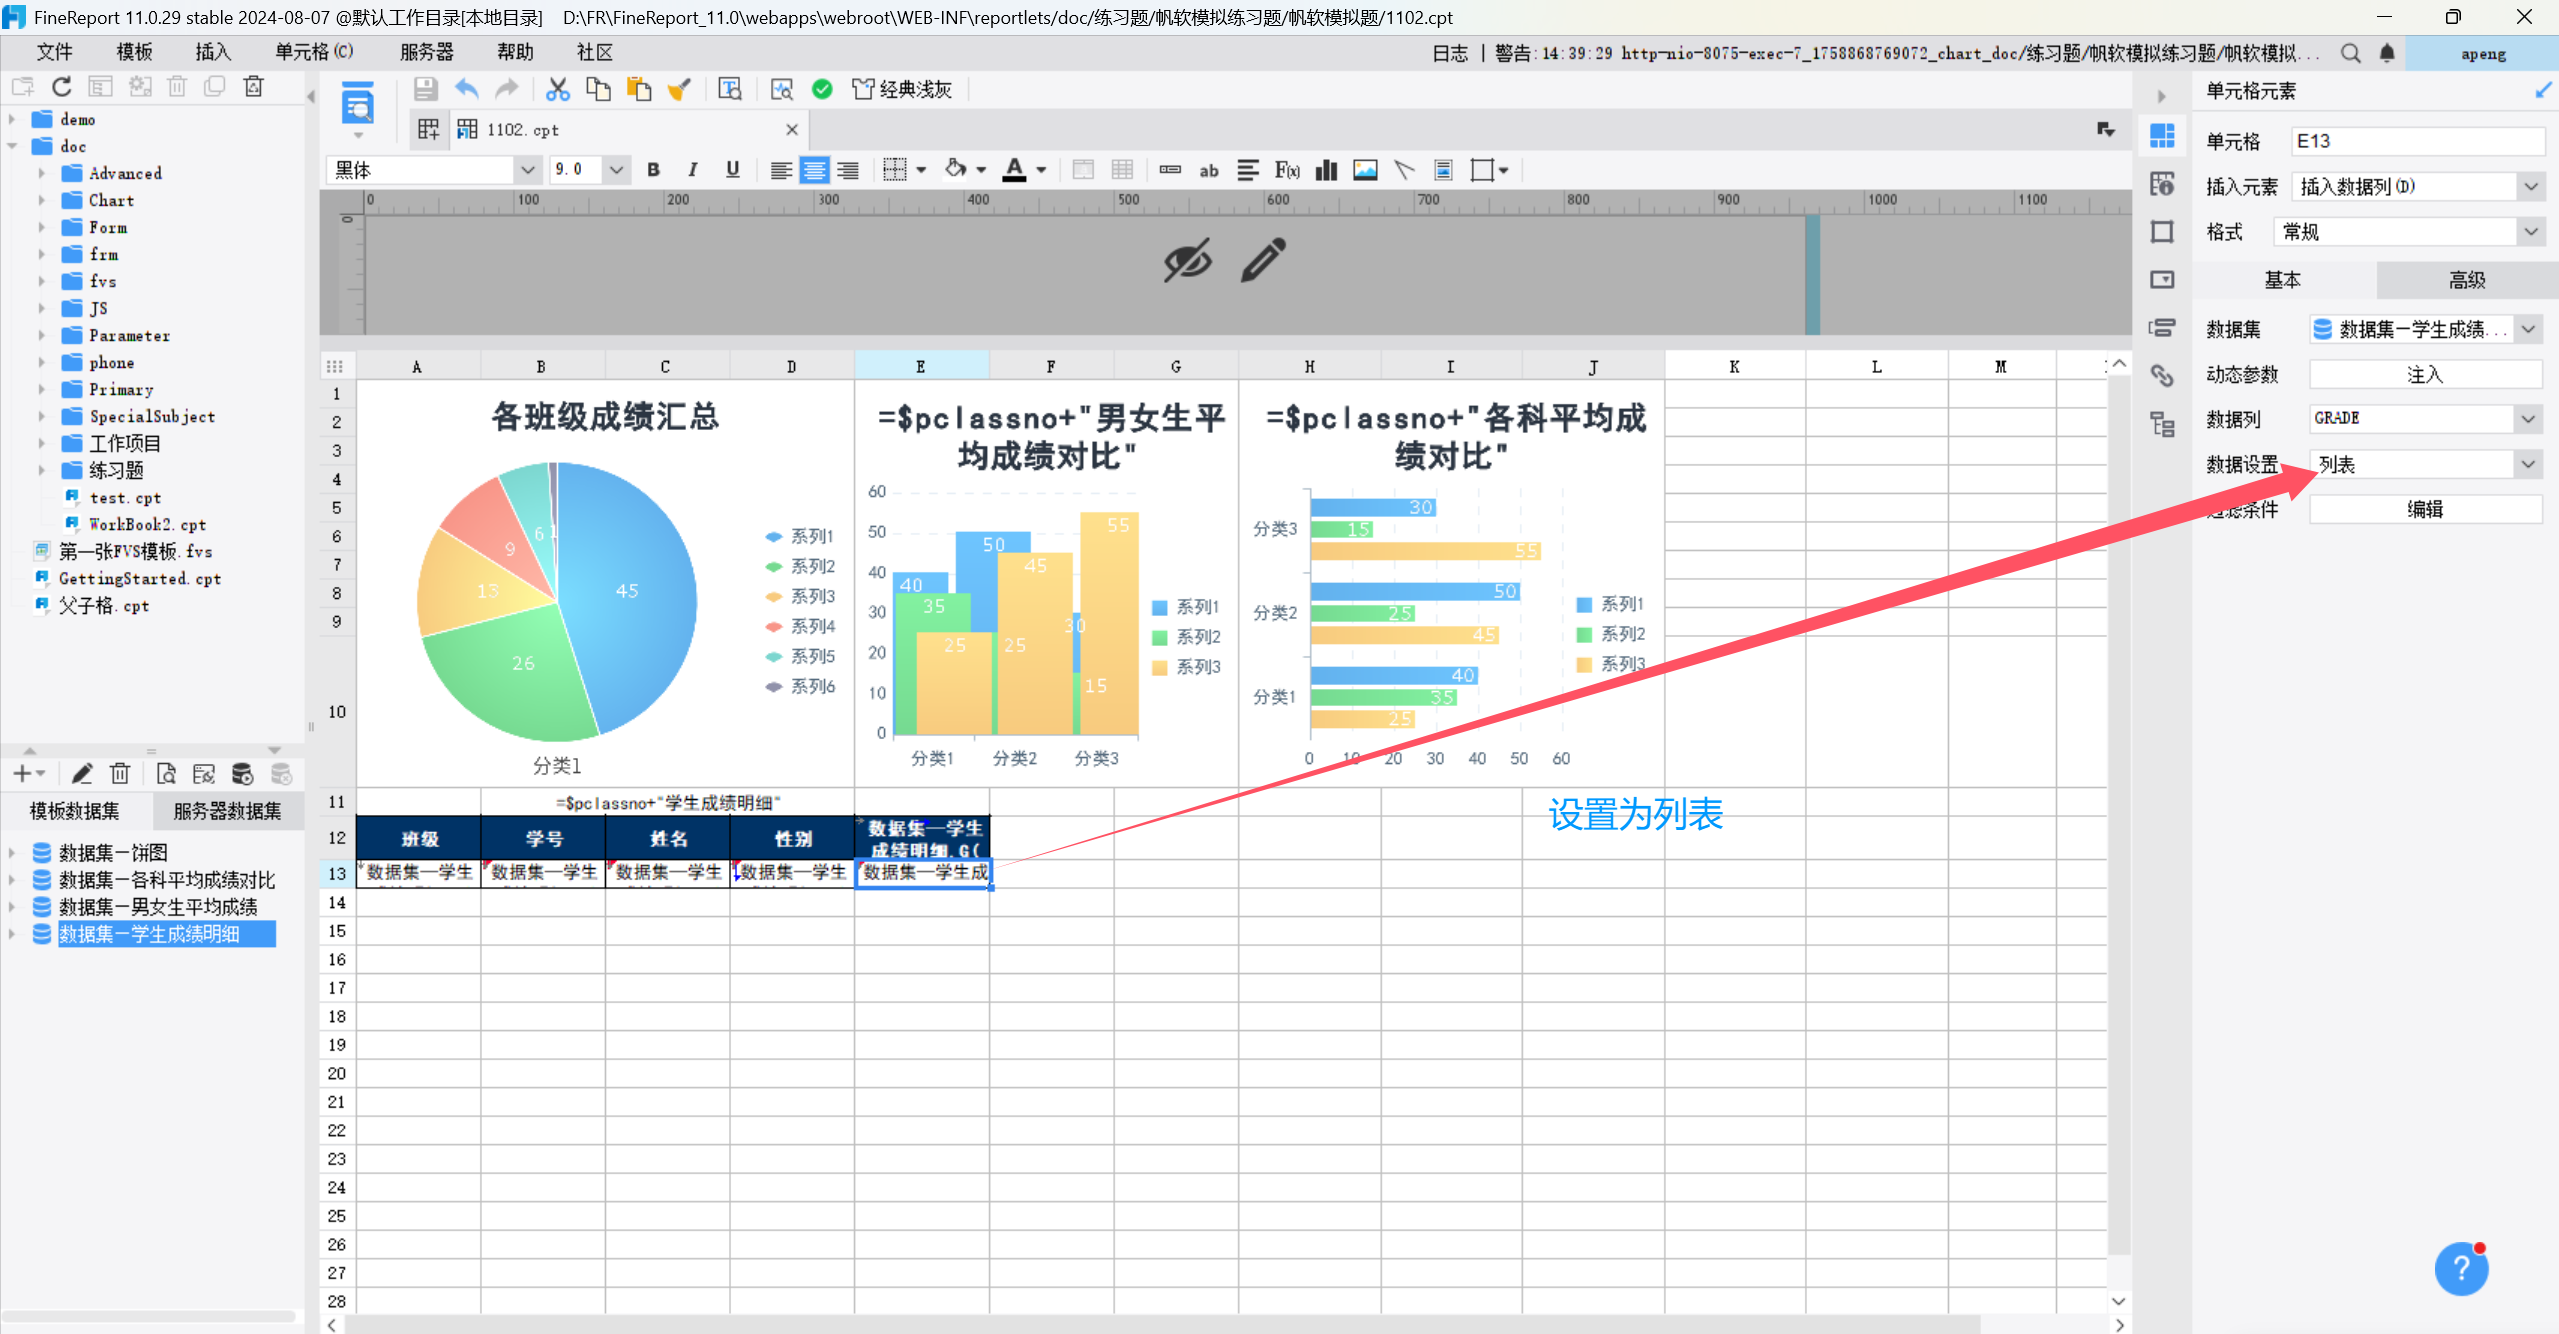Viewport: 2559px width, 1334px height.
Task: Click the 注入 dynamic parameter button
Action: pyautogui.click(x=2424, y=374)
